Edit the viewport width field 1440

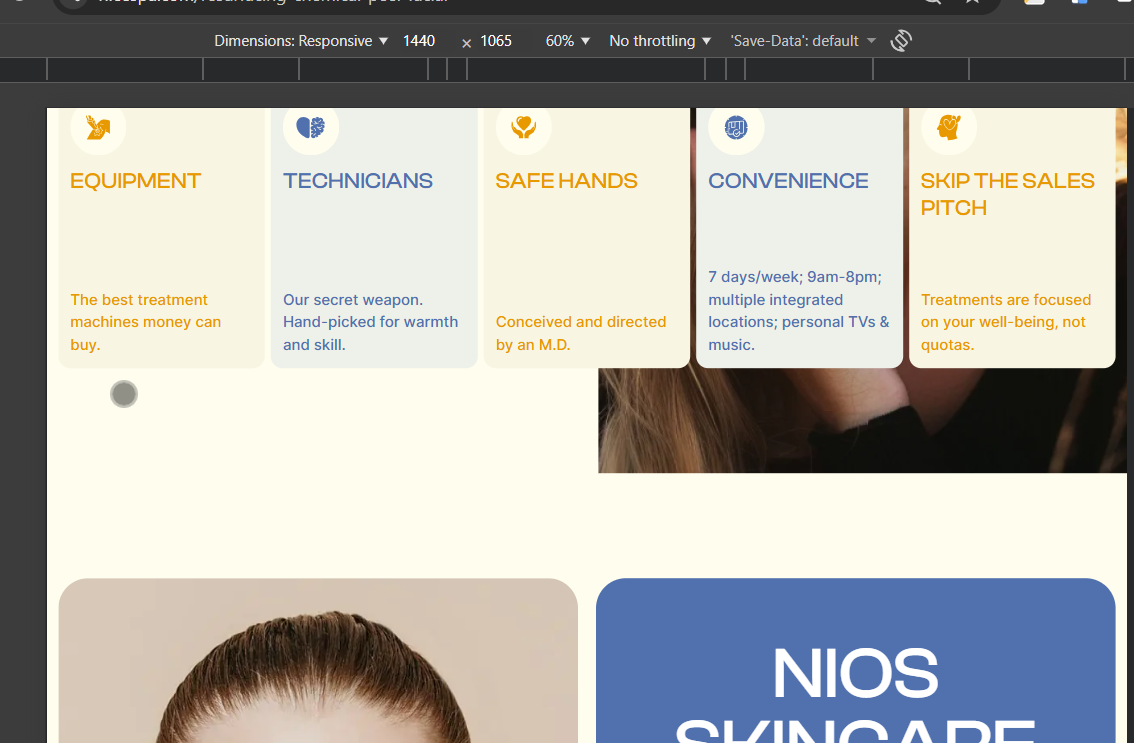tap(419, 41)
